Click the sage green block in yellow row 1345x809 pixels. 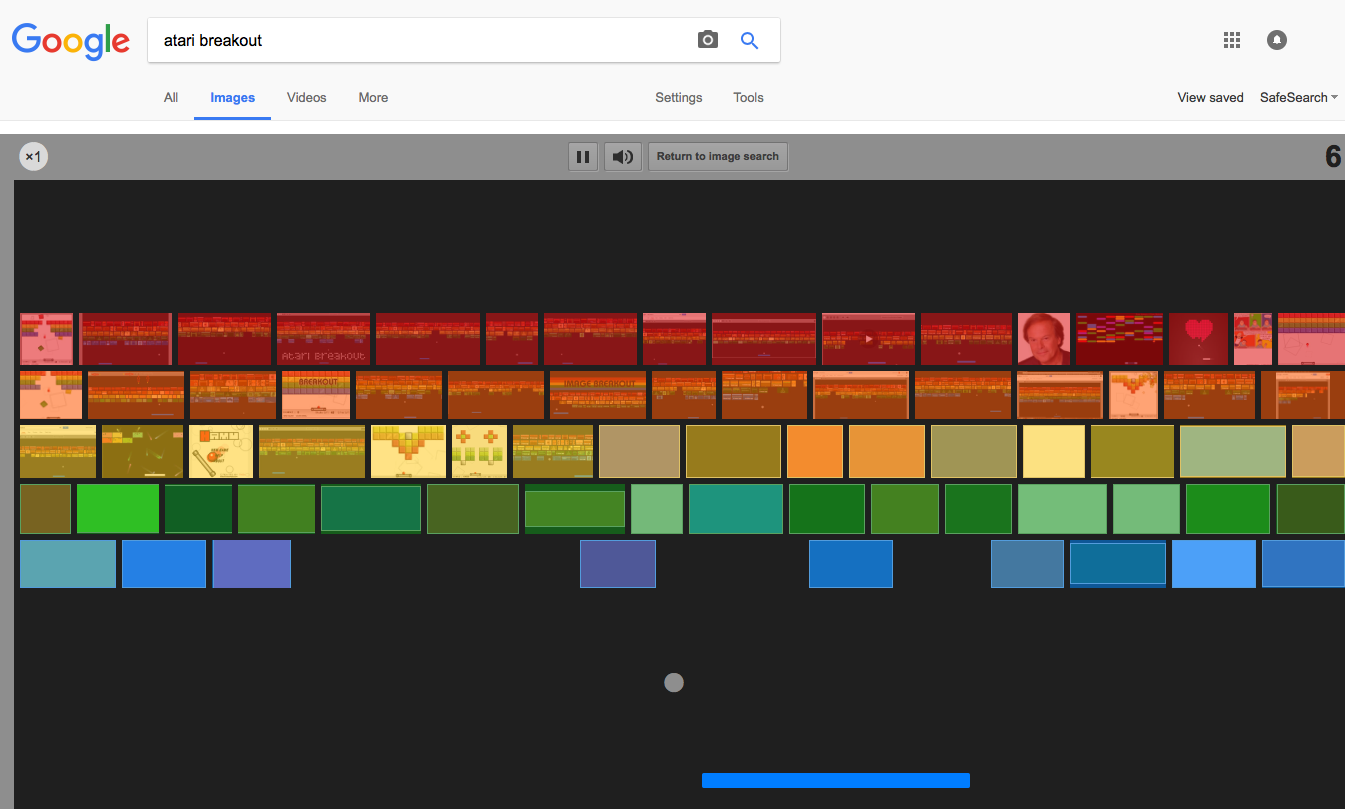(1233, 452)
